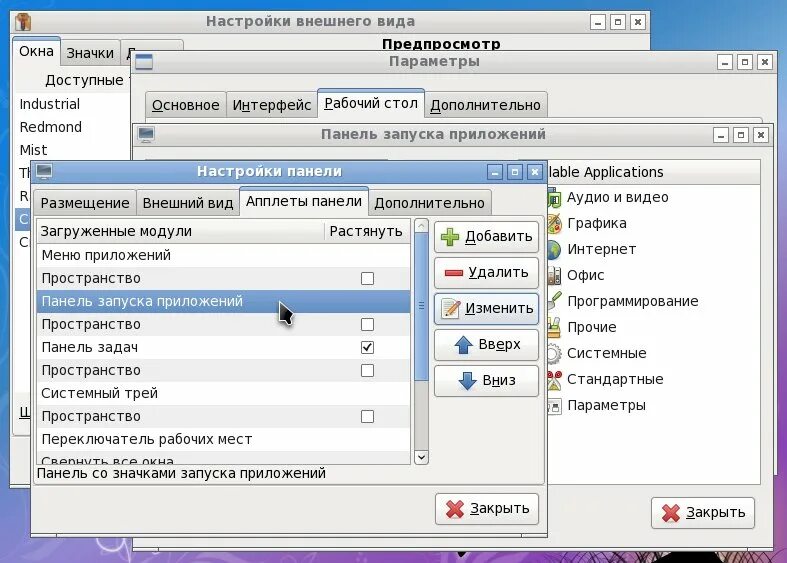Click the Интернет globe icon
Viewport: 787px width, 563px height.
tap(554, 249)
